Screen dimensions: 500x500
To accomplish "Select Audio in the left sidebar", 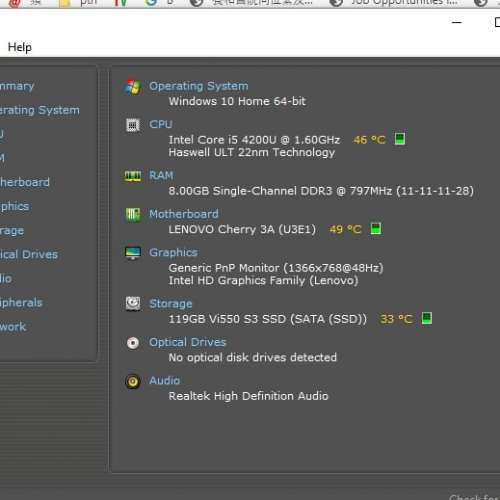I will [6, 279].
